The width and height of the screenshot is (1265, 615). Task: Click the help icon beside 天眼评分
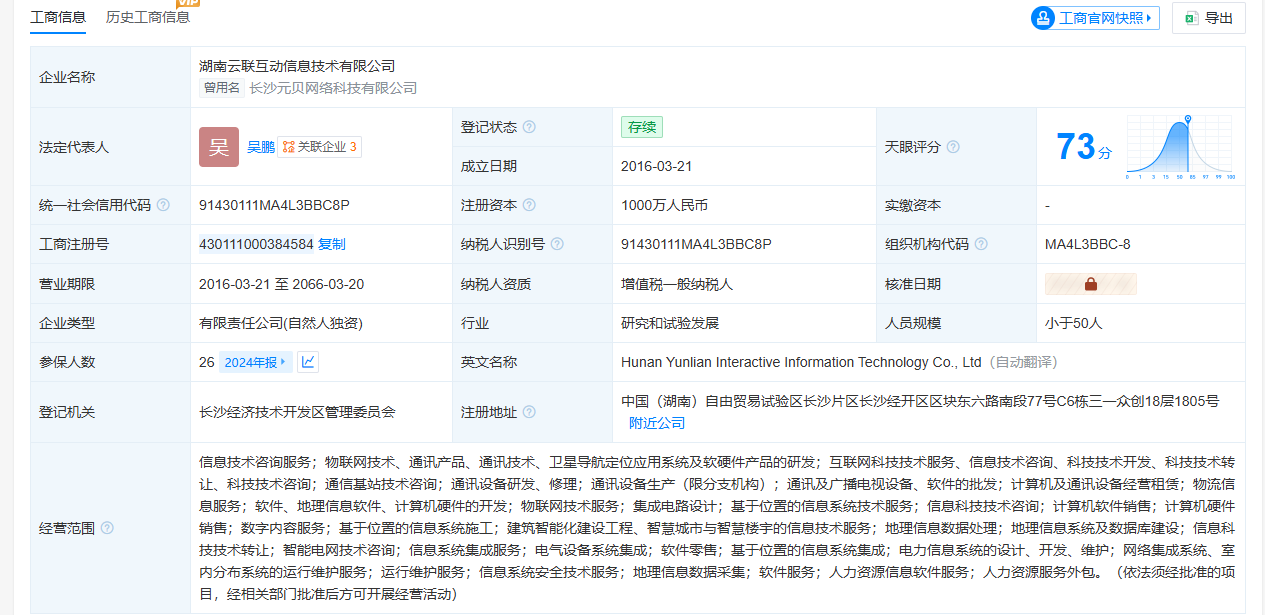tap(953, 147)
